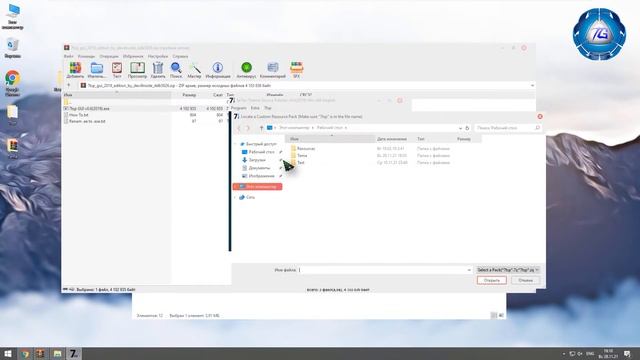The height and width of the screenshot is (360, 640).
Task: Open the Wizard (Мастер) wand icon
Action: [x=194, y=70]
